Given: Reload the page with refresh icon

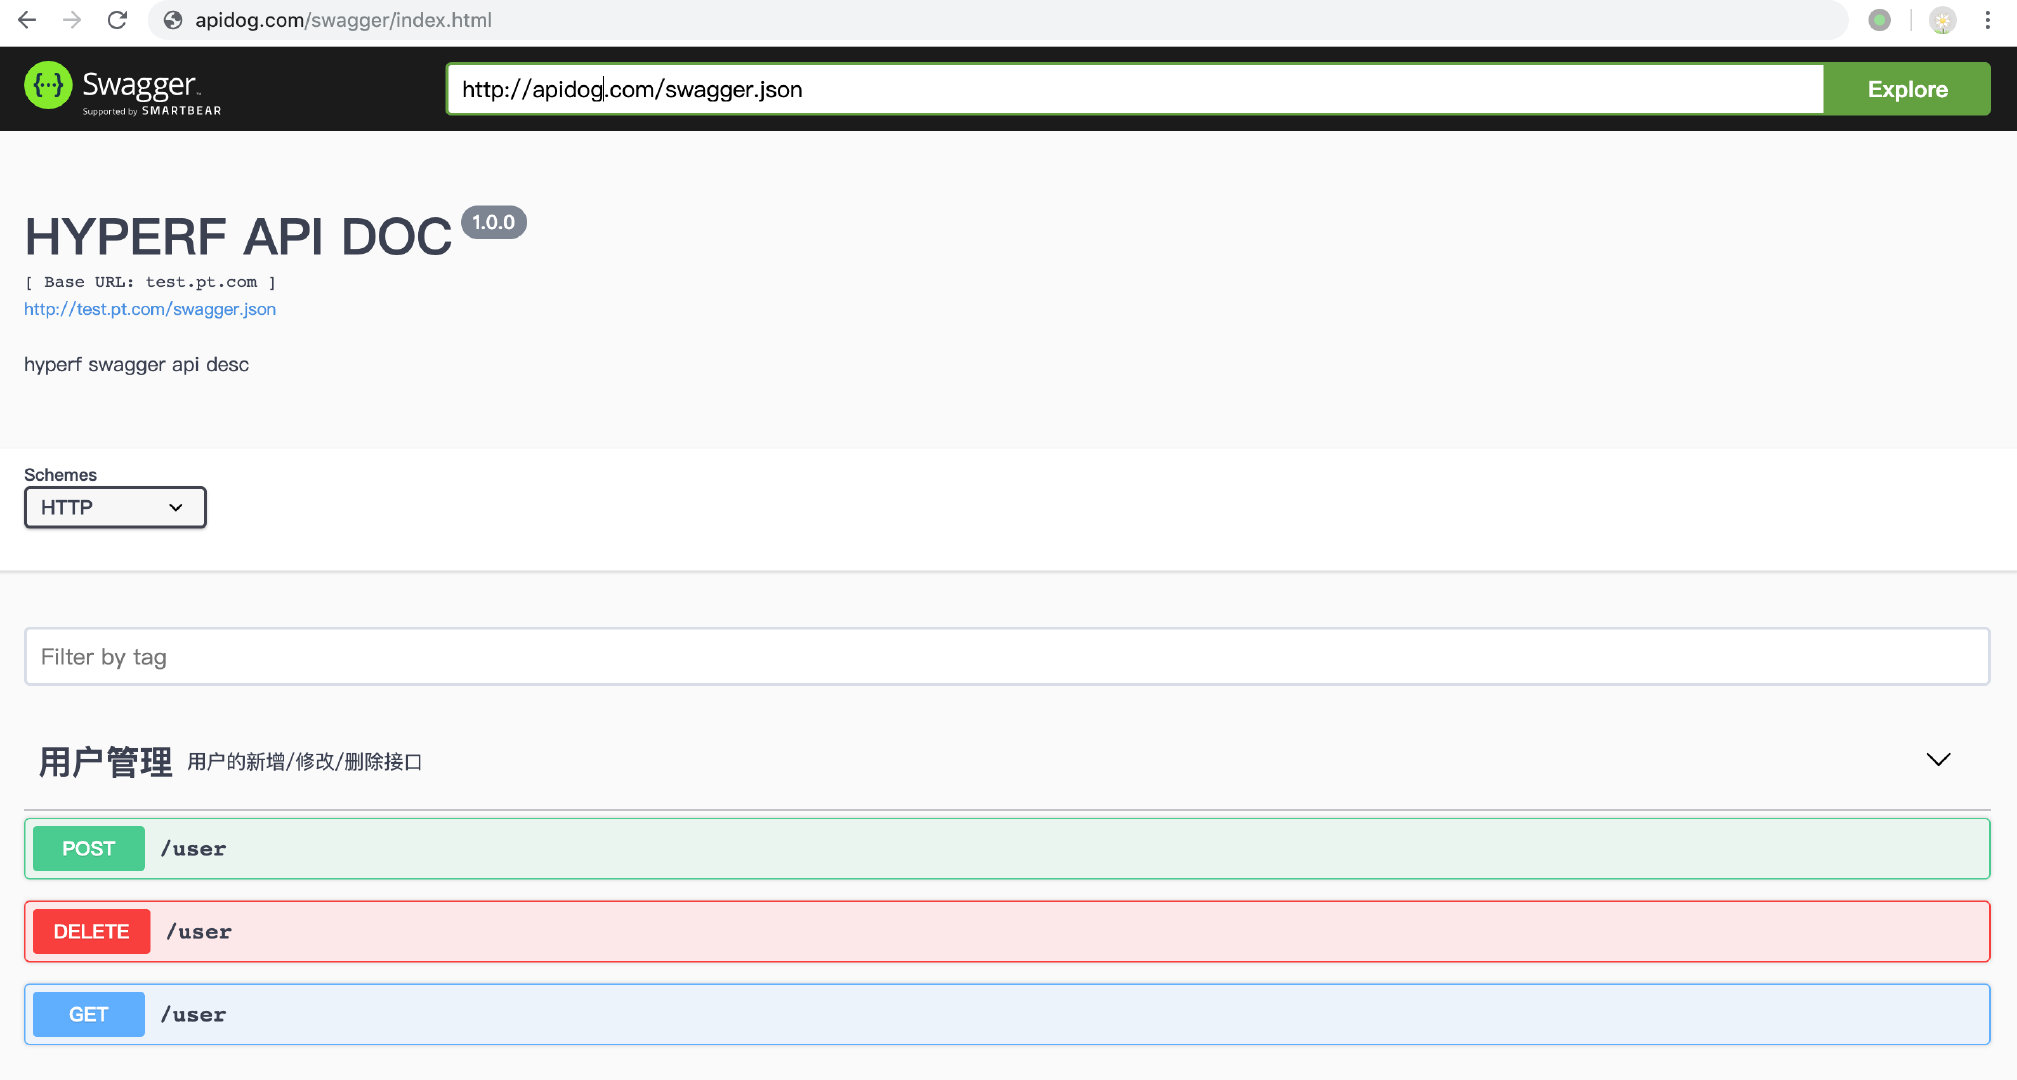Looking at the screenshot, I should [117, 20].
